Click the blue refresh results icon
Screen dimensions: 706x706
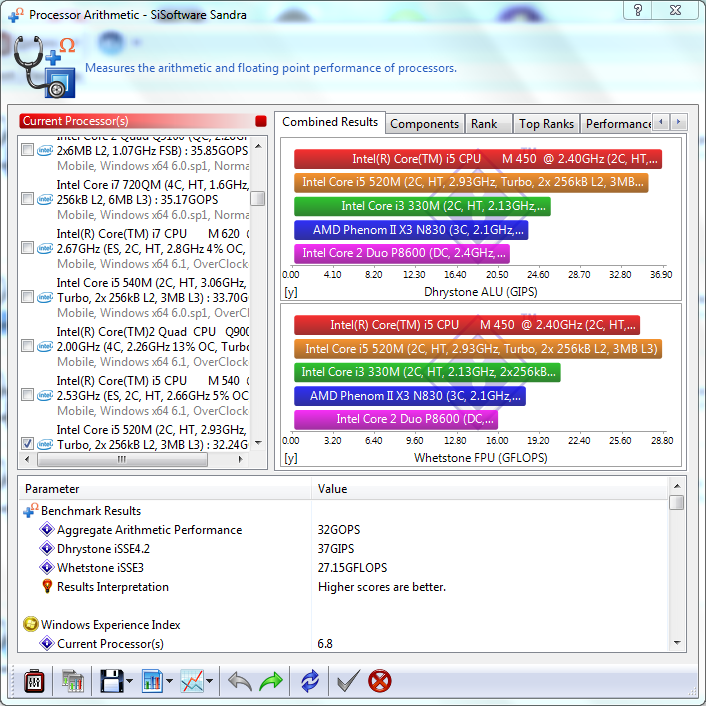click(310, 681)
